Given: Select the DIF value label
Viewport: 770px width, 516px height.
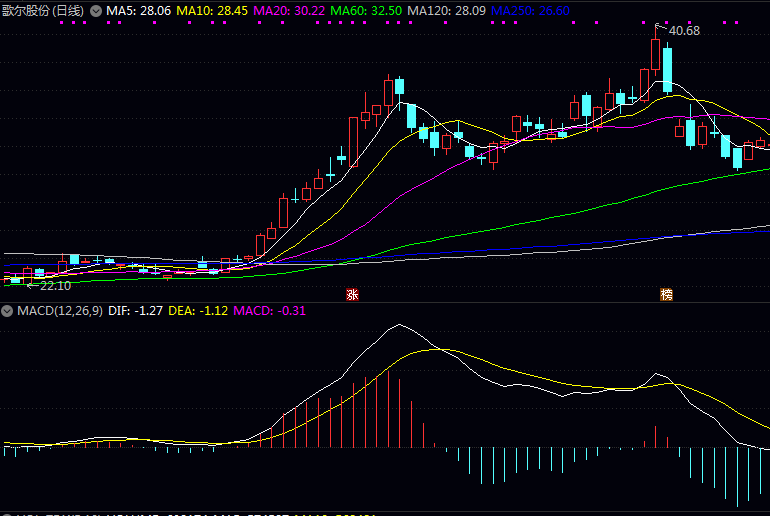Looking at the screenshot, I should pyautogui.click(x=135, y=311).
